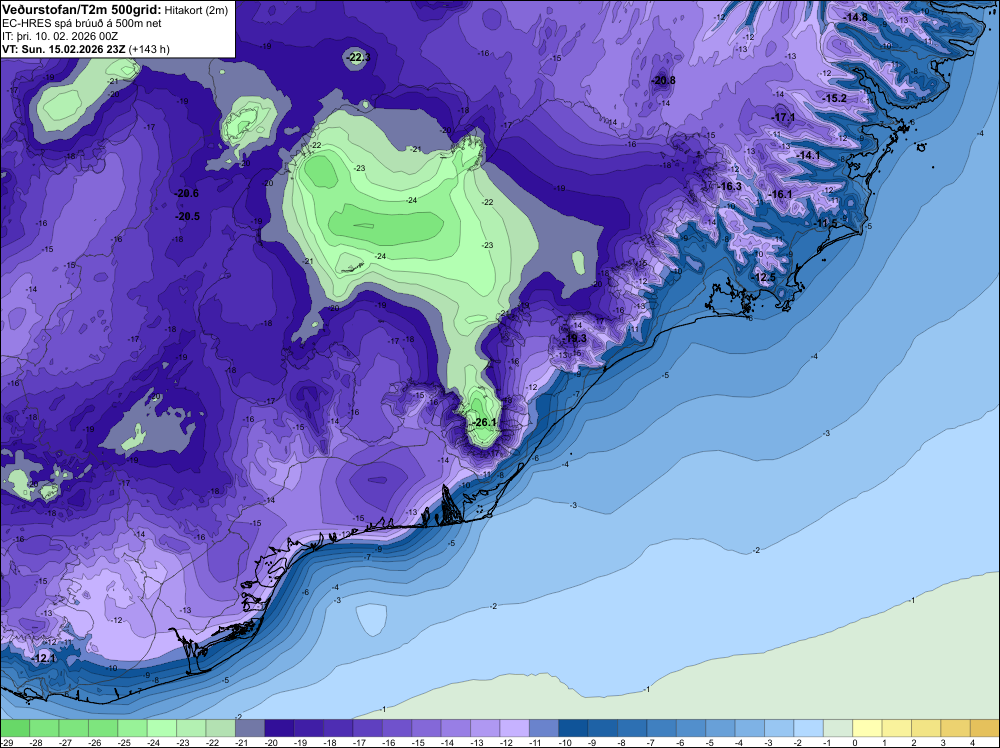Click the '-12.5' temperature label
The width and height of the screenshot is (1000, 748).
click(763, 277)
